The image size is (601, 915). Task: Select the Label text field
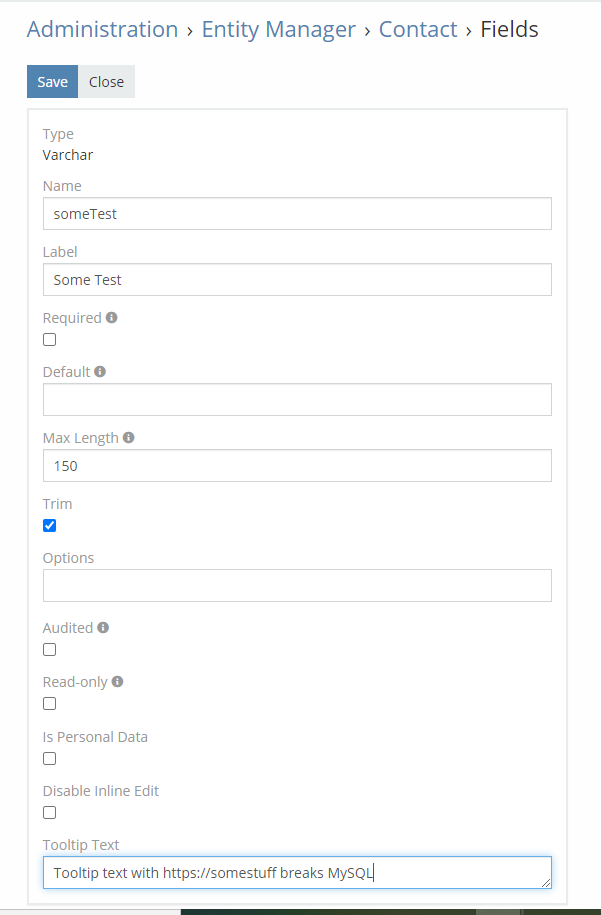pyautogui.click(x=297, y=280)
